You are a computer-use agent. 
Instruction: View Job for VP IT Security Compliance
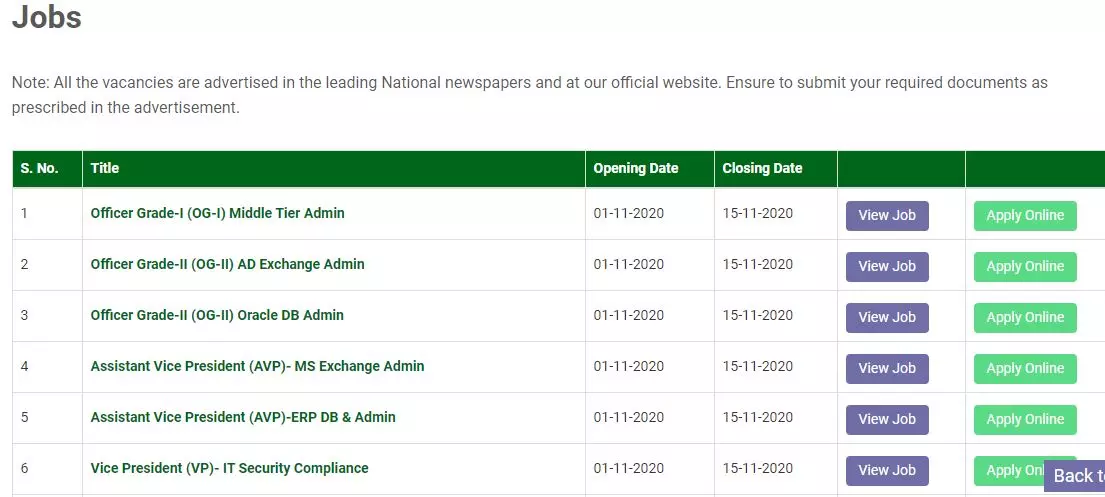coord(887,470)
